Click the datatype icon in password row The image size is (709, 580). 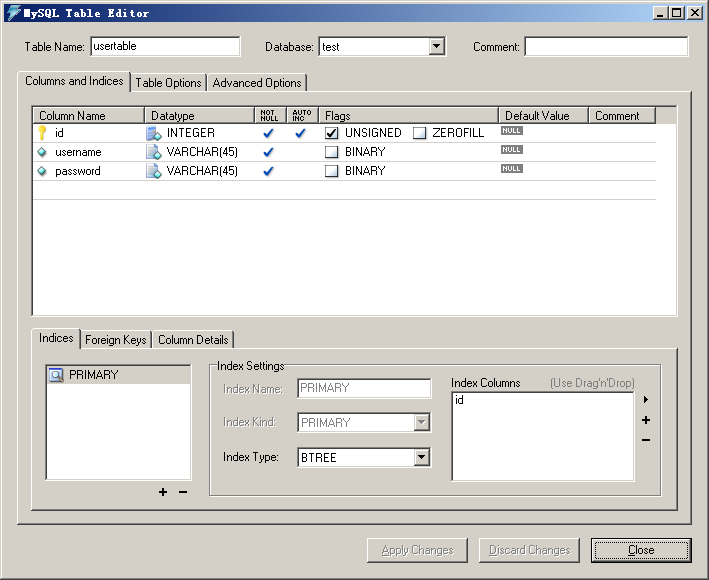pyautogui.click(x=154, y=171)
